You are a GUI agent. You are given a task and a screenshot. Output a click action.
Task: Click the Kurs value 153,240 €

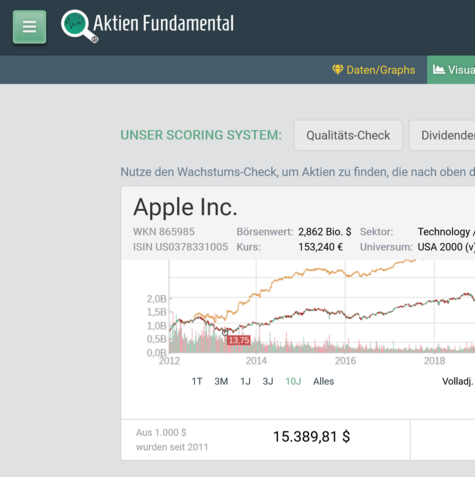320,247
